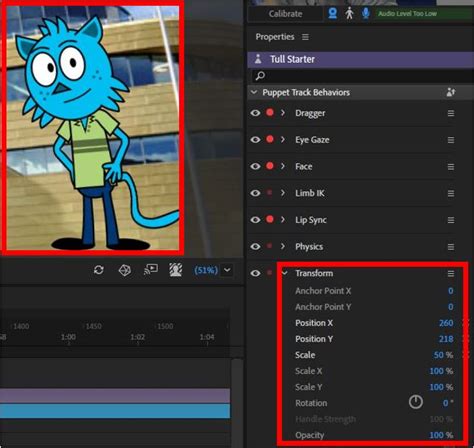The height and width of the screenshot is (448, 474).
Task: Click the Audio Level meter
Action: pyautogui.click(x=424, y=14)
